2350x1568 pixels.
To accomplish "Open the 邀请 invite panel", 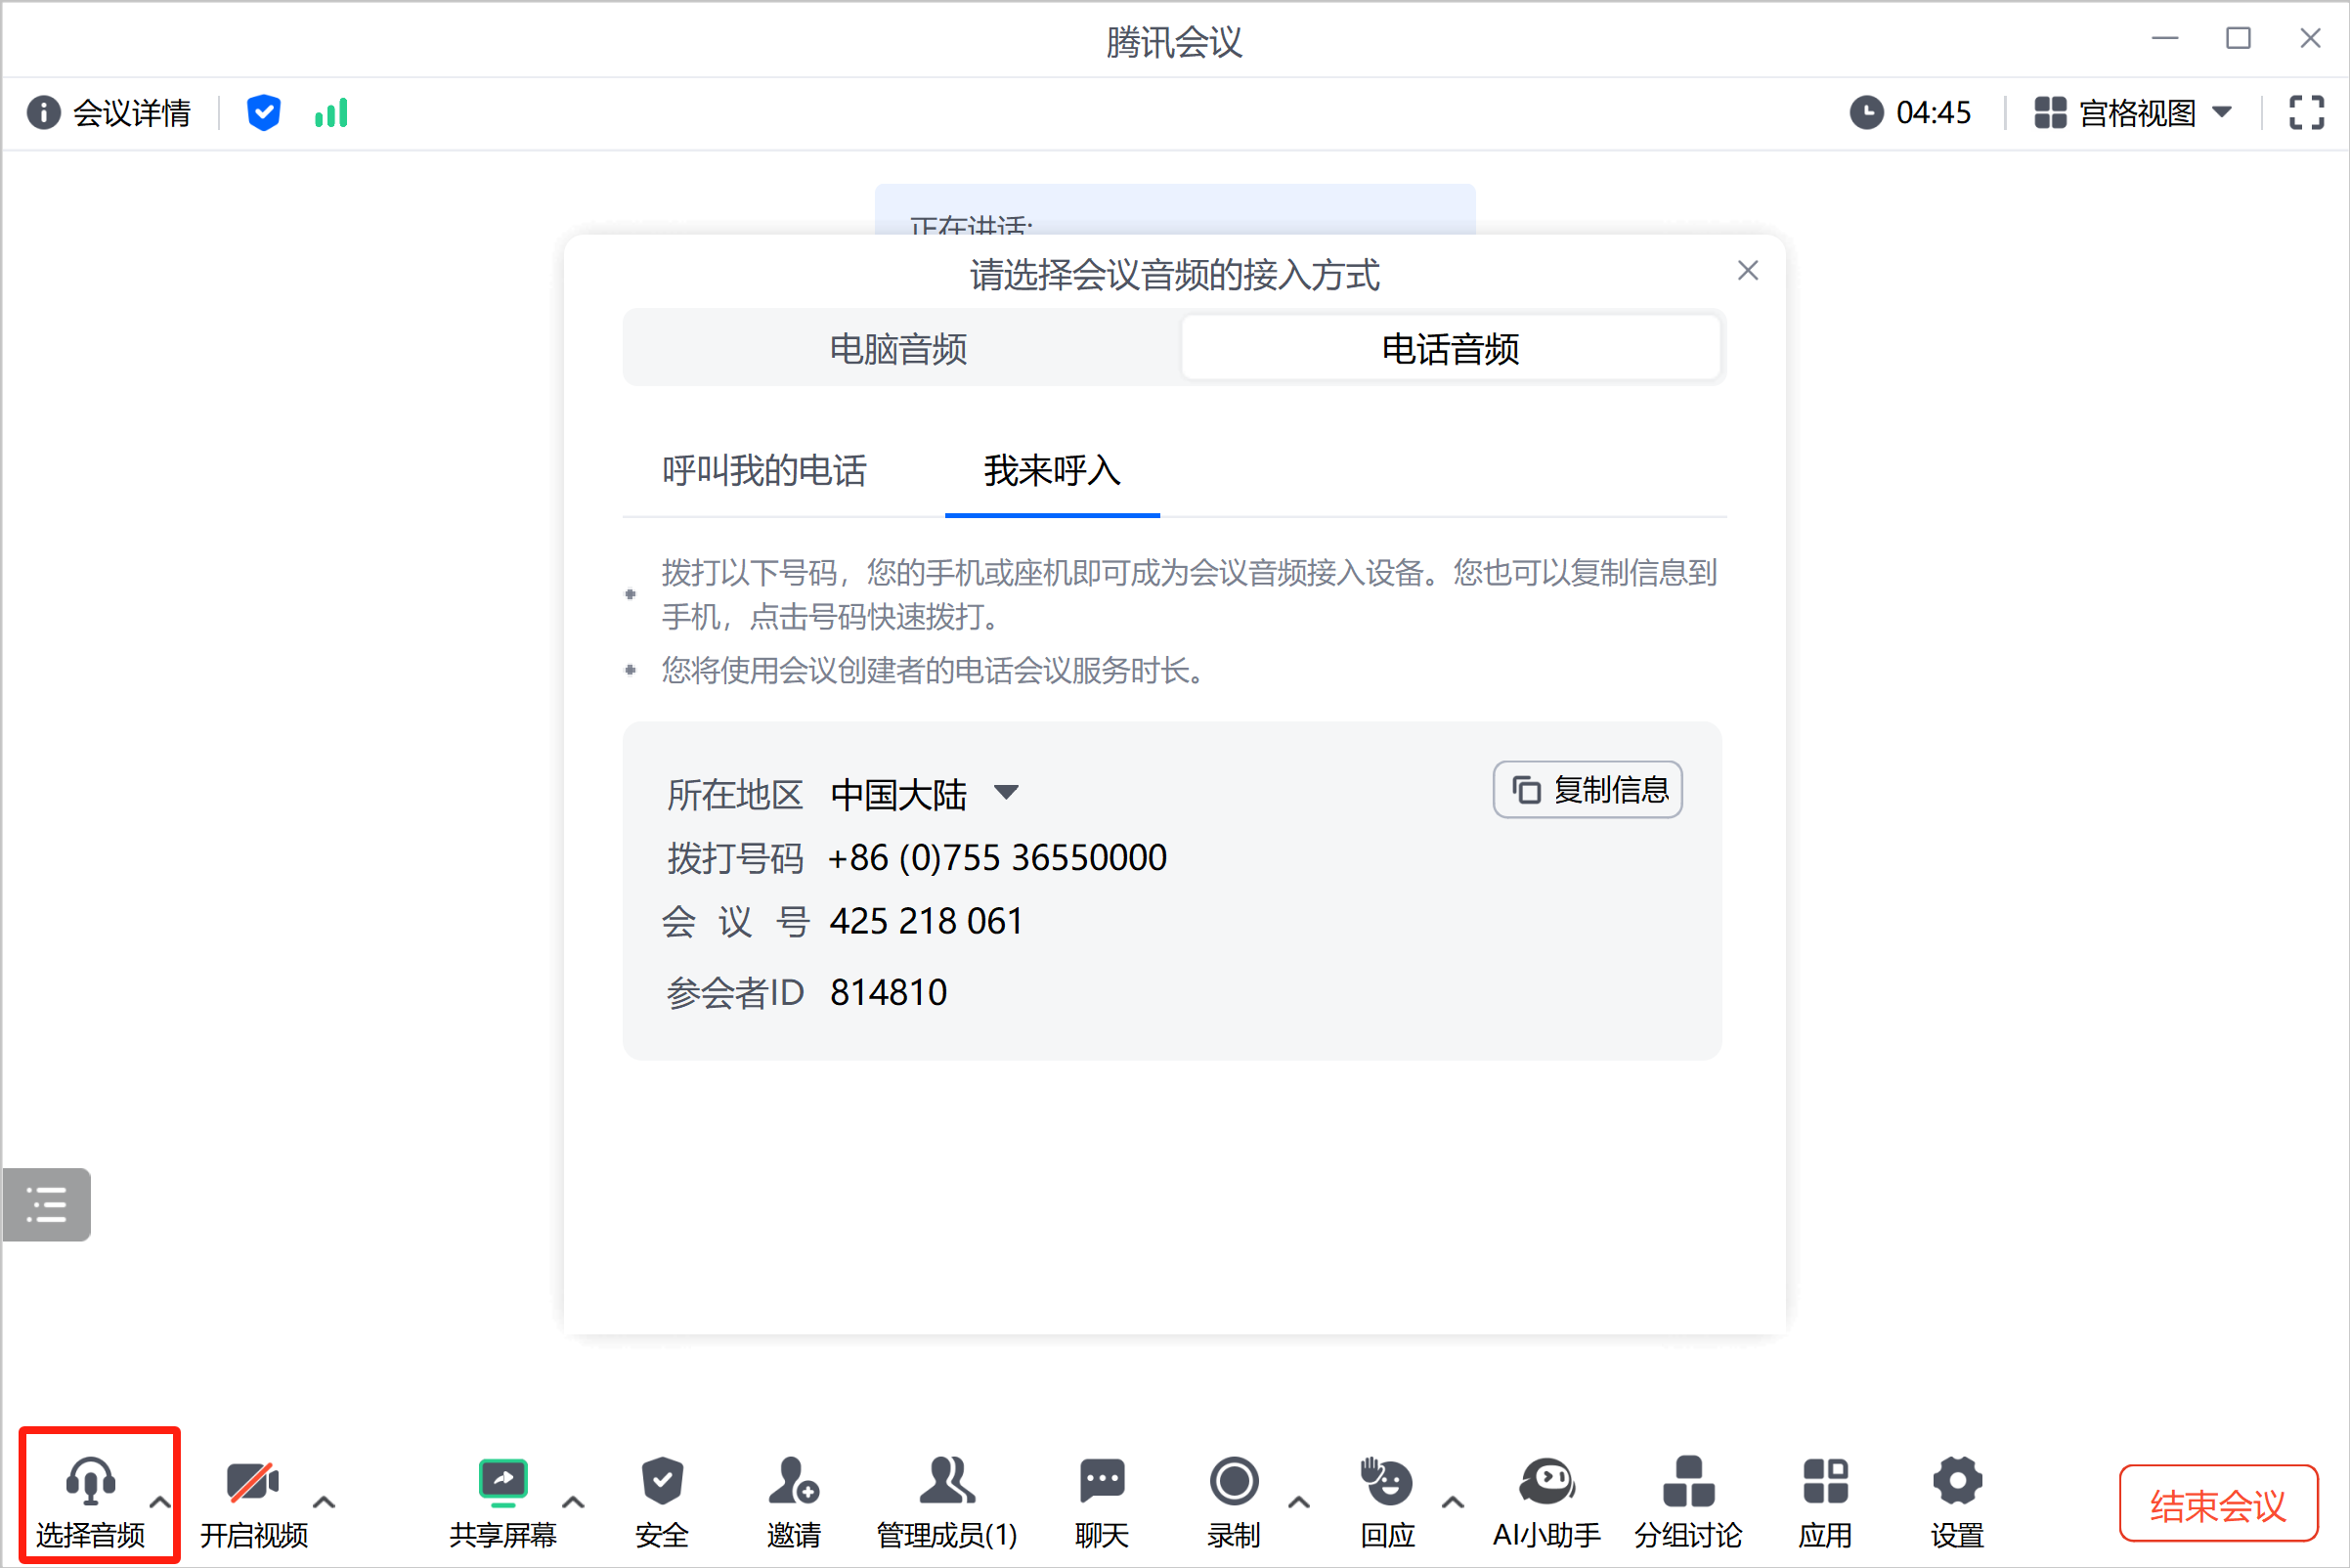I will [x=794, y=1503].
